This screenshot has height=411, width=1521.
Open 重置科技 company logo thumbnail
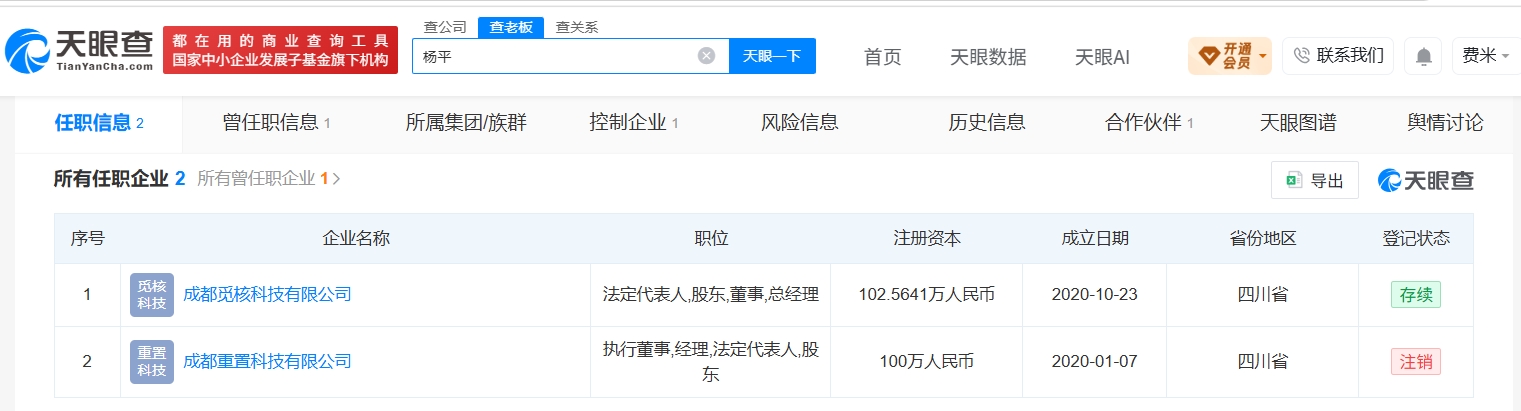(152, 361)
